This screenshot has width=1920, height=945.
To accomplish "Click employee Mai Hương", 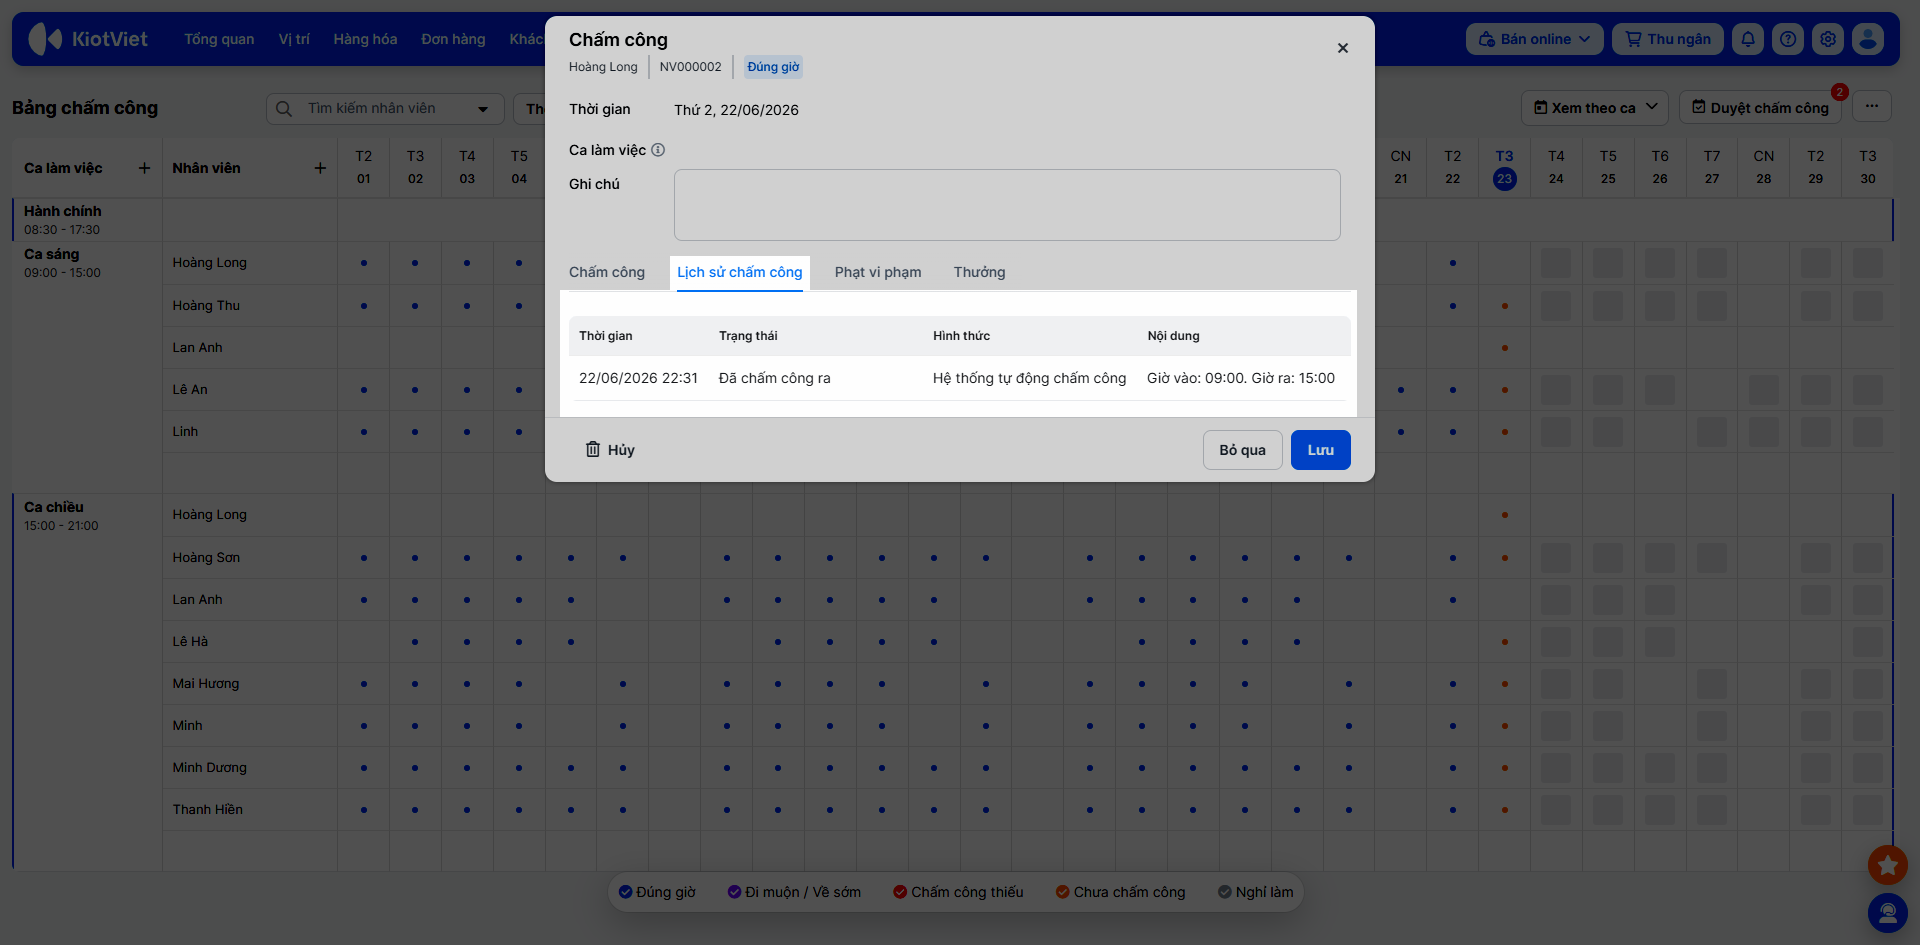I will click(x=206, y=684).
